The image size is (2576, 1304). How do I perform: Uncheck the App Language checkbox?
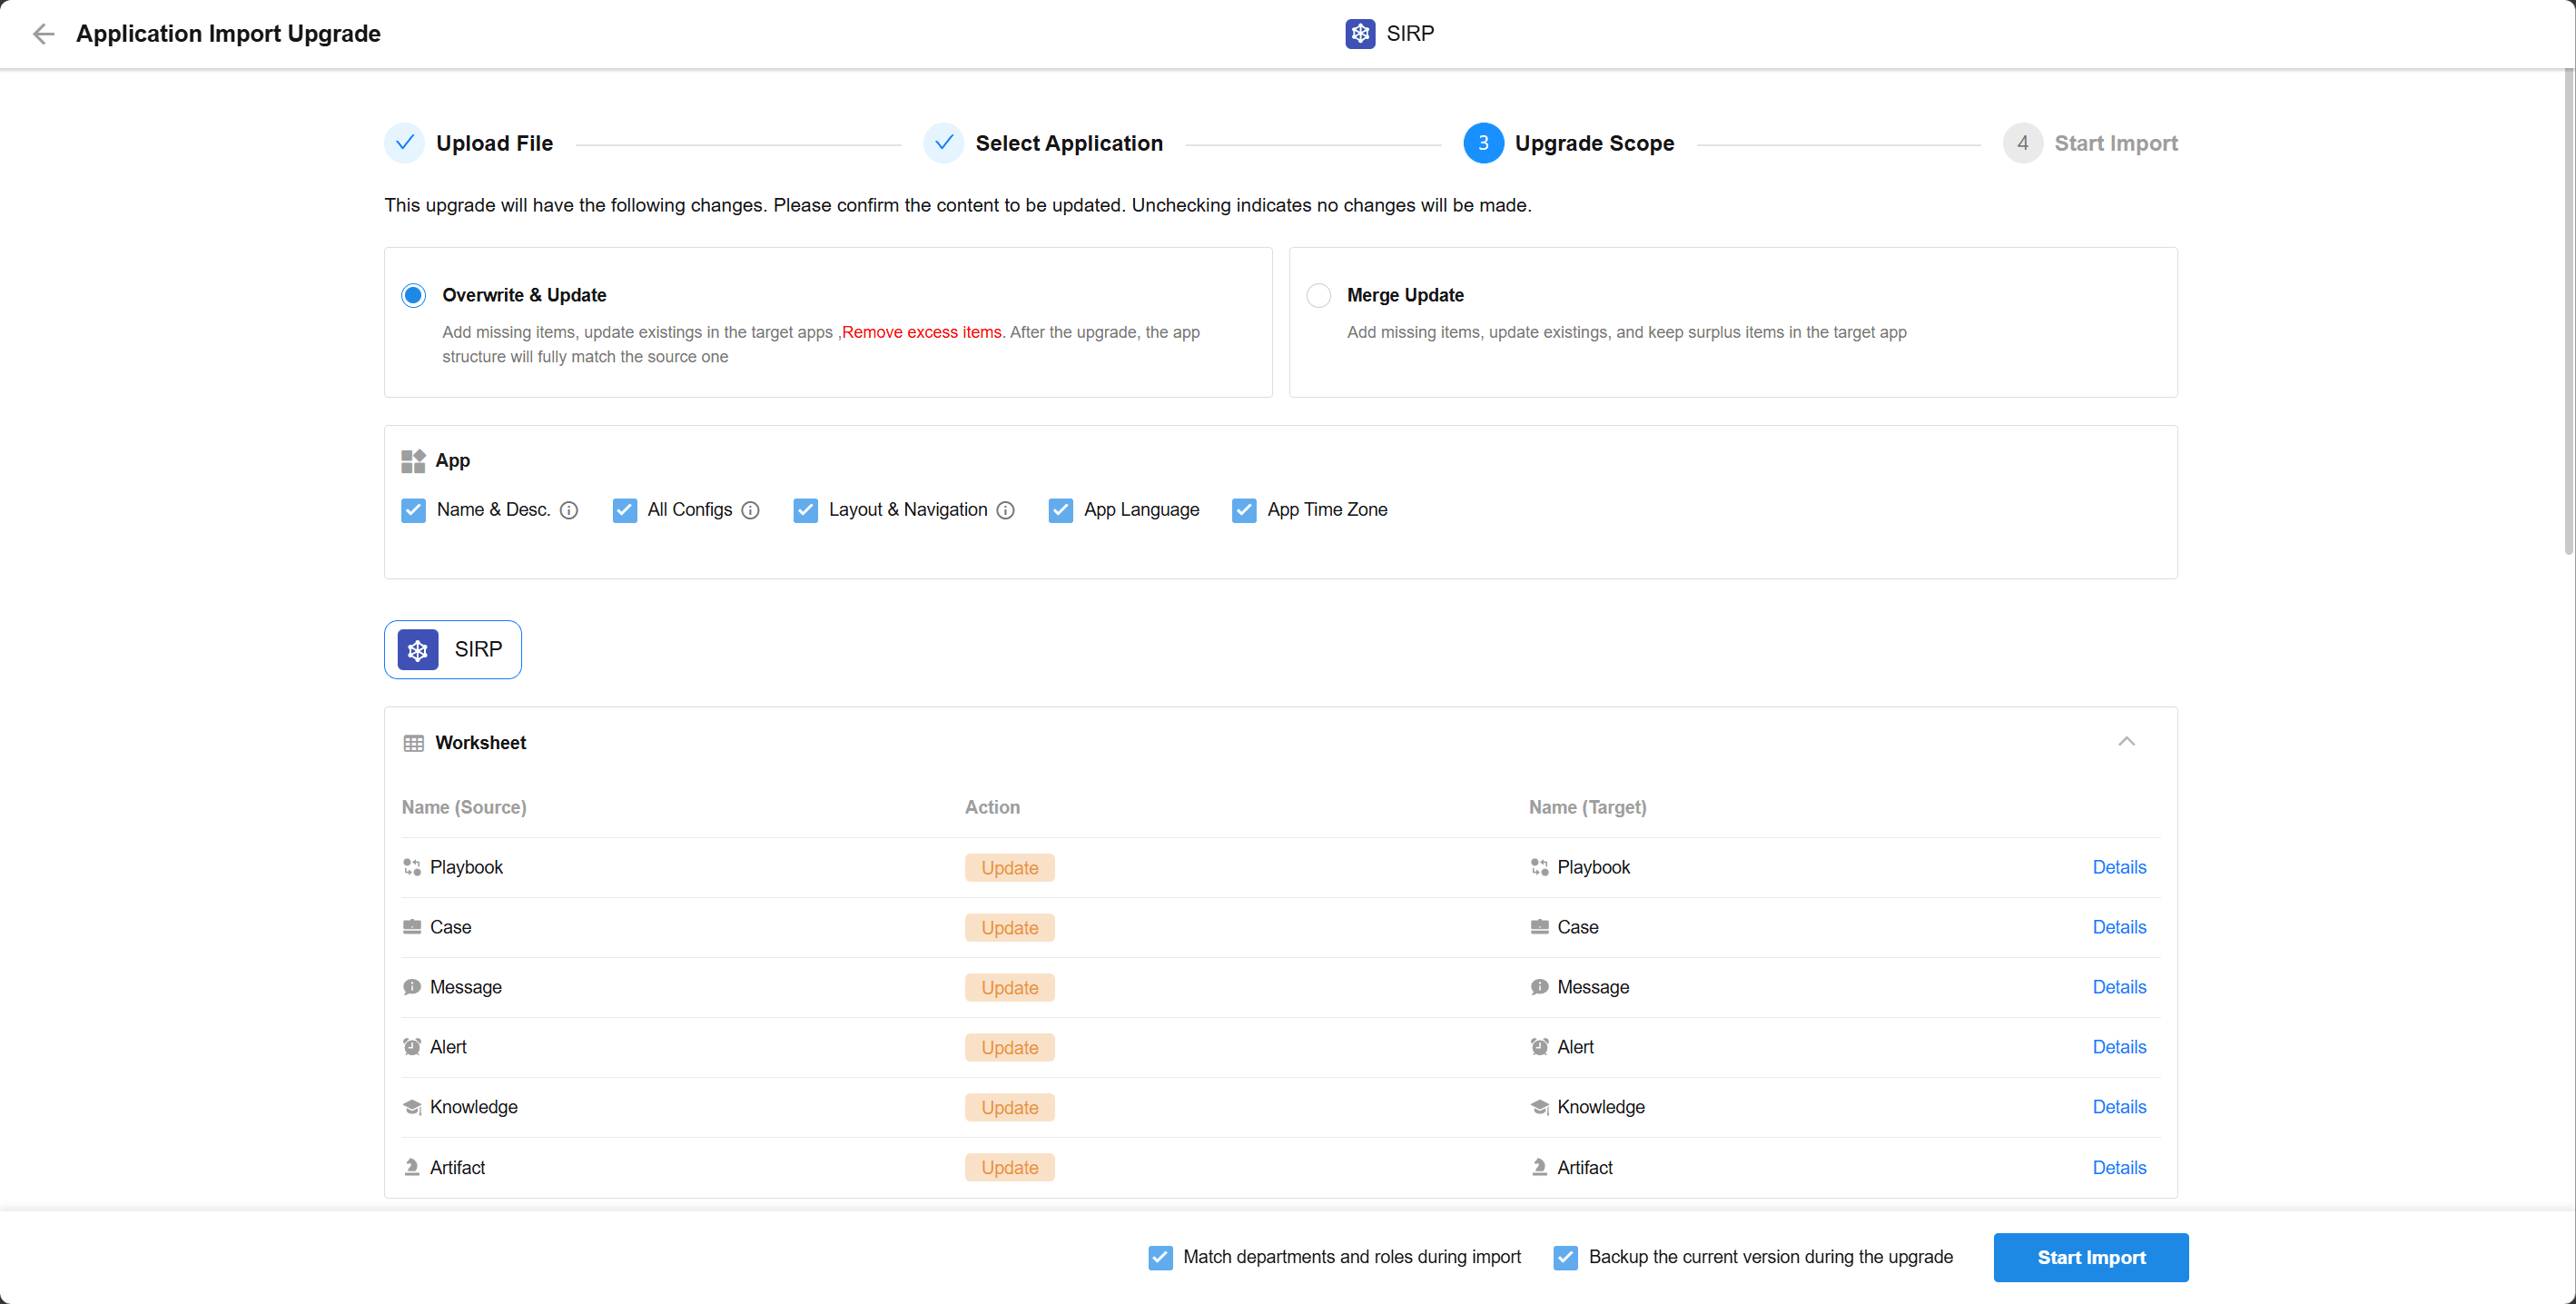(x=1060, y=510)
